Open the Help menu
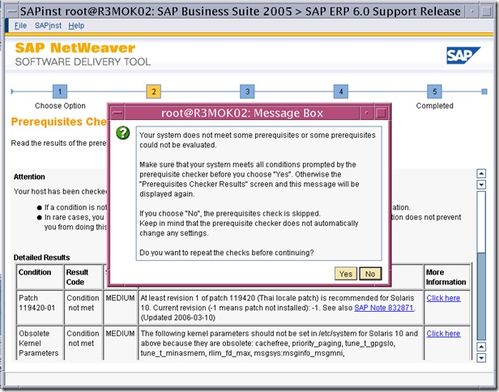The height and width of the screenshot is (392, 499). coord(76,26)
